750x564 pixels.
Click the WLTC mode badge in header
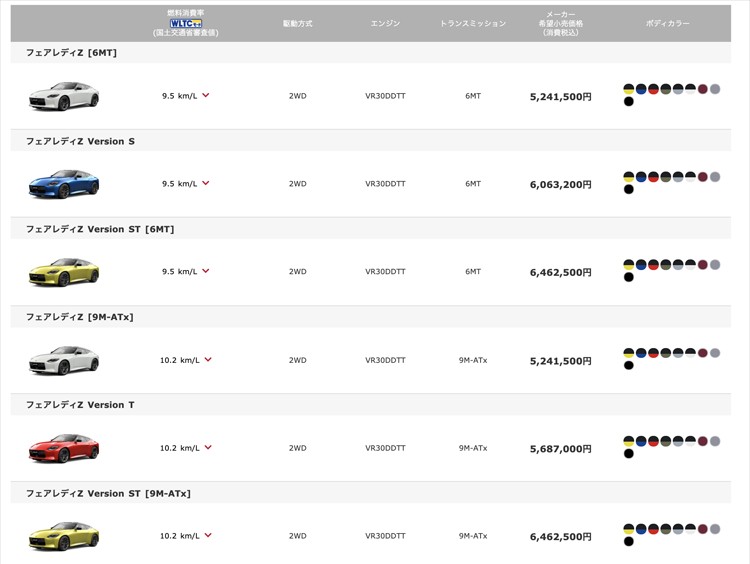(186, 23)
